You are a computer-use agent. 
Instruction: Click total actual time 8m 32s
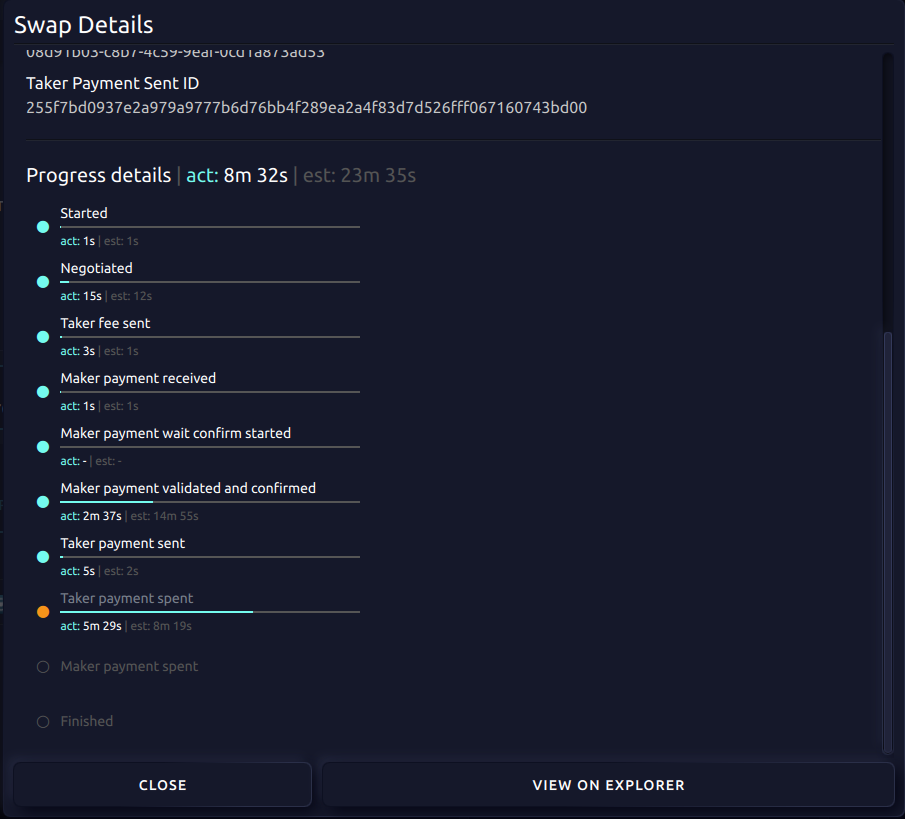pos(237,175)
